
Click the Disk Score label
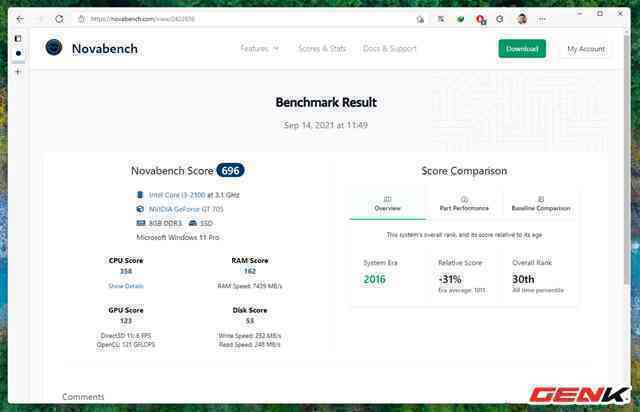250,310
